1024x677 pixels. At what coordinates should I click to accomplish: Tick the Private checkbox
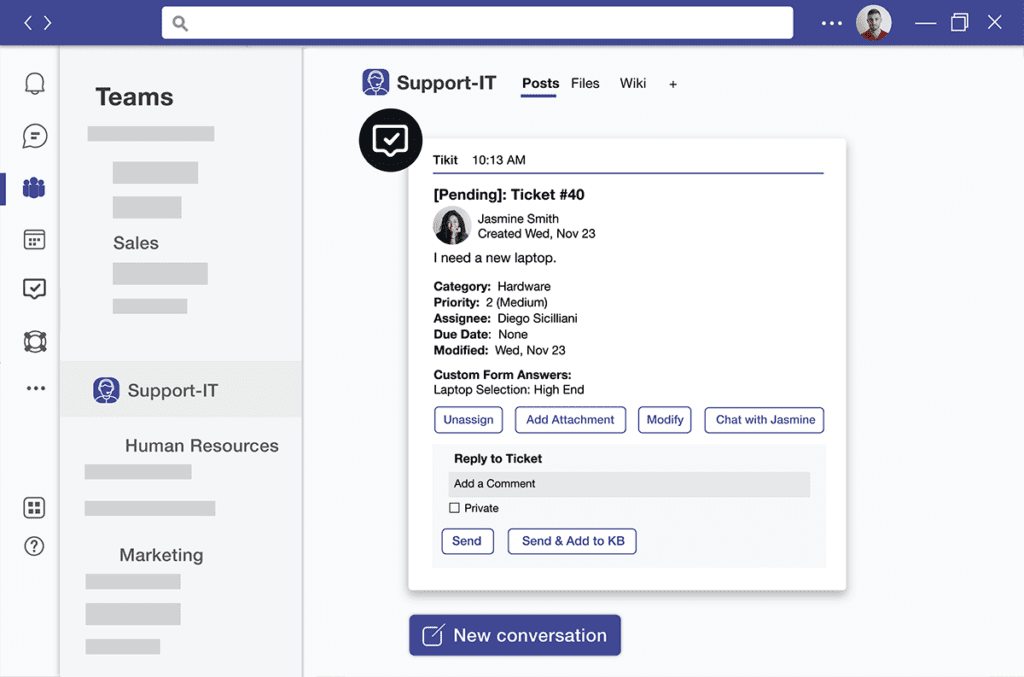click(455, 508)
